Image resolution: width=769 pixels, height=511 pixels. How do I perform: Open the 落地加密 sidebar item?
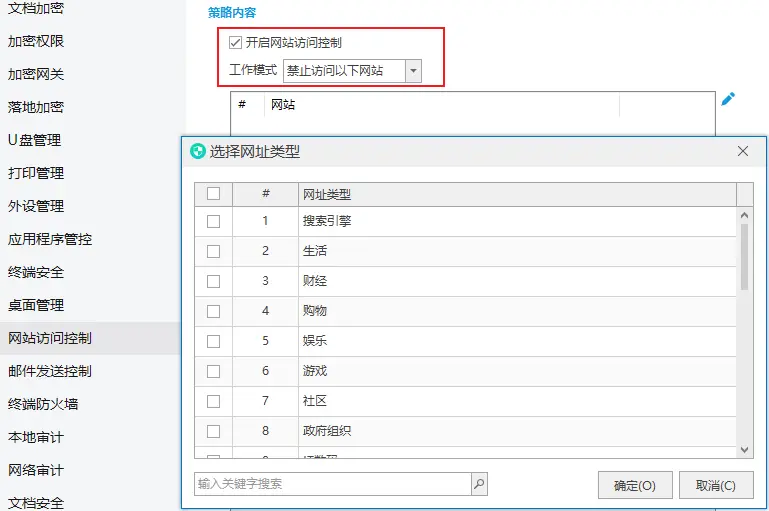coord(36,107)
